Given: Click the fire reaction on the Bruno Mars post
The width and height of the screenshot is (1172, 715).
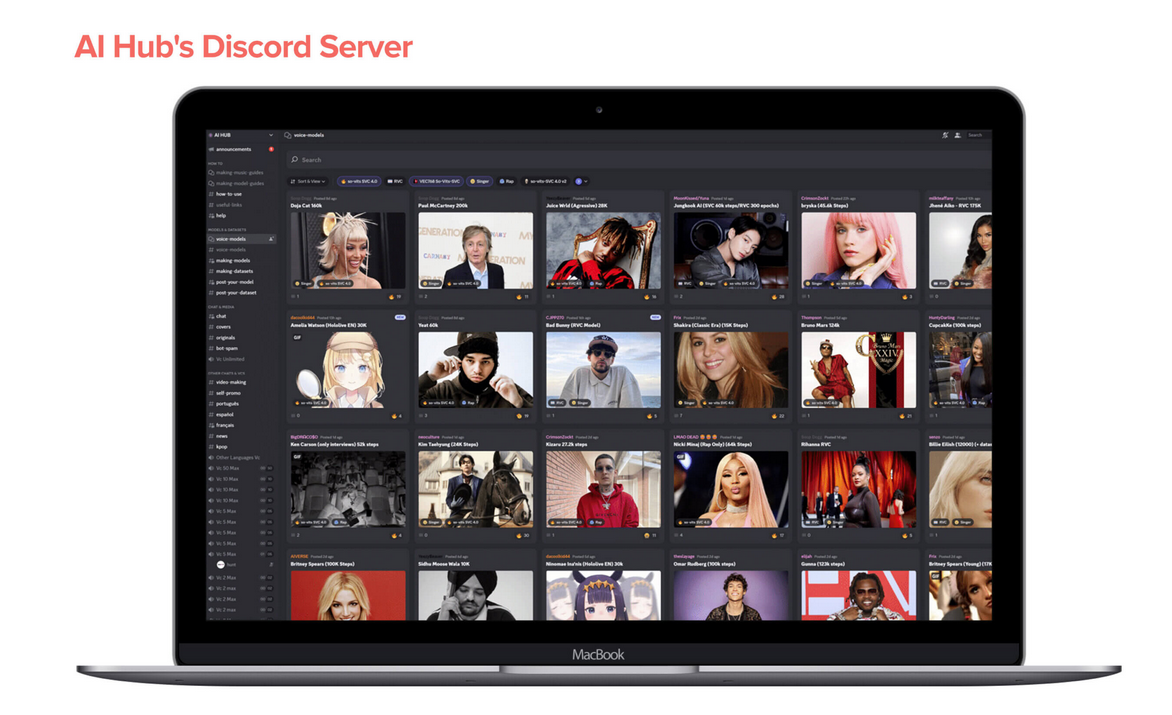Looking at the screenshot, I should point(906,416).
